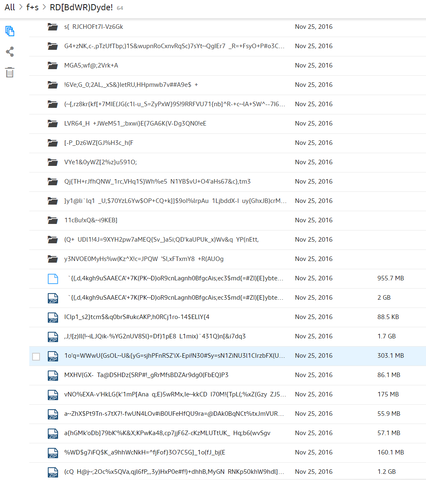Click folder icon beside [-P_Dz6WZ[GJ%H3c_h|F
The image size is (426, 480).
point(53,143)
